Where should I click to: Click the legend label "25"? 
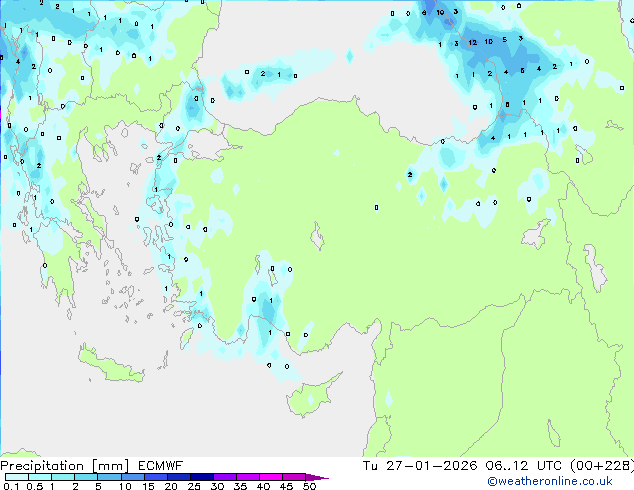194,486
